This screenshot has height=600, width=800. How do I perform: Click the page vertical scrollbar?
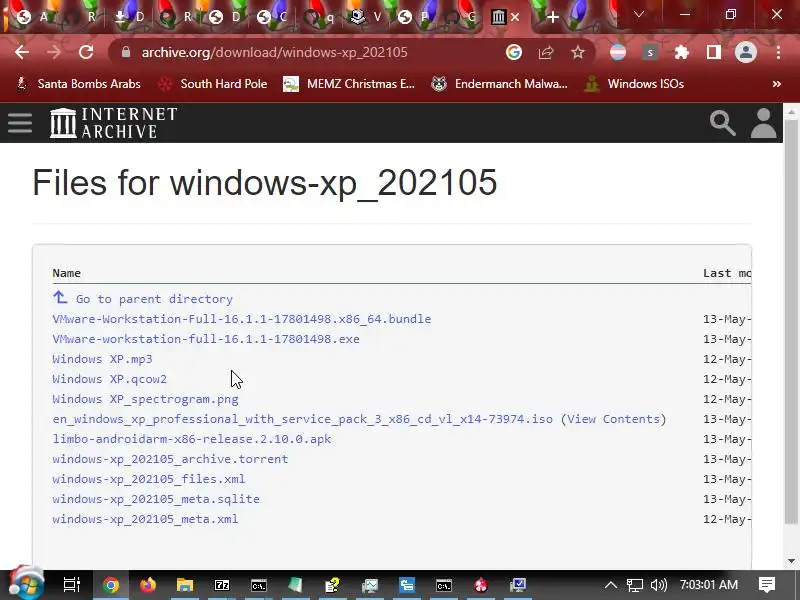(x=791, y=321)
